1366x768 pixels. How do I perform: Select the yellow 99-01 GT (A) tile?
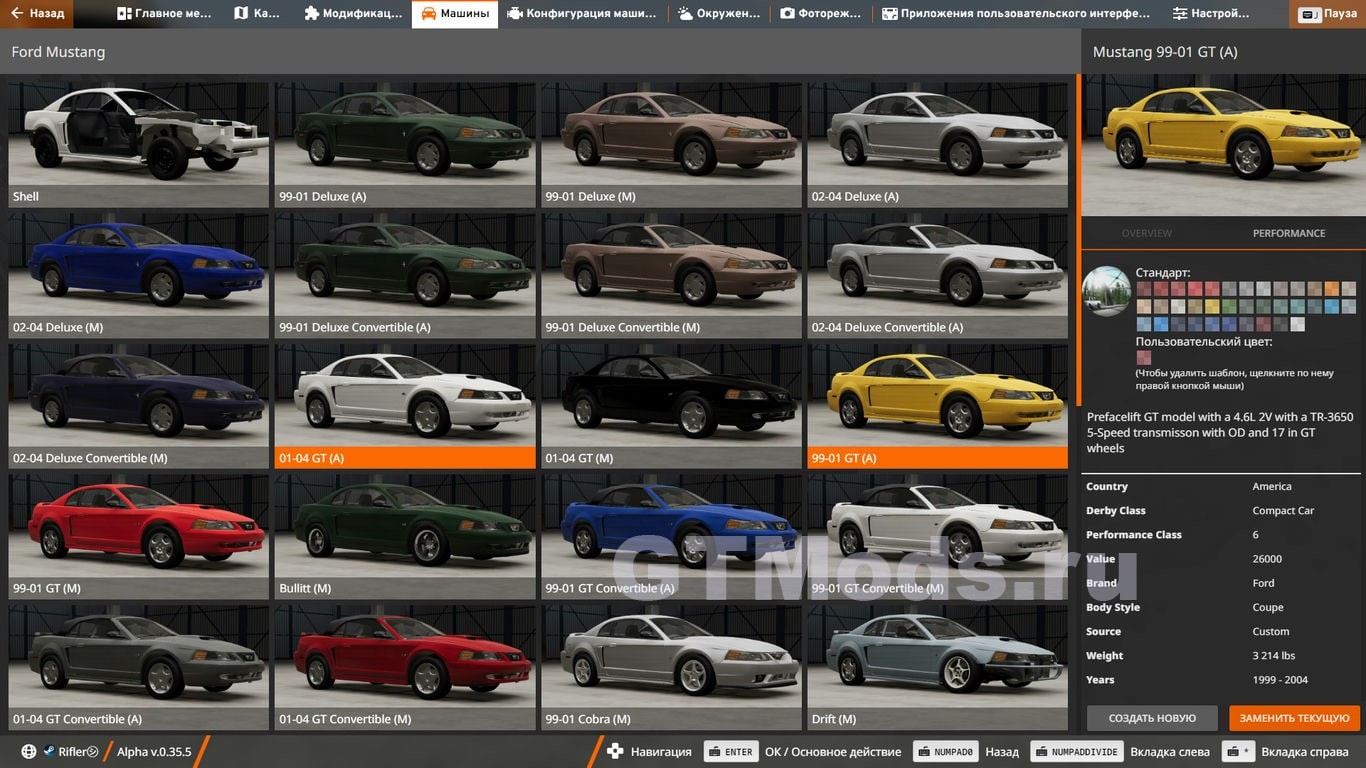click(938, 406)
